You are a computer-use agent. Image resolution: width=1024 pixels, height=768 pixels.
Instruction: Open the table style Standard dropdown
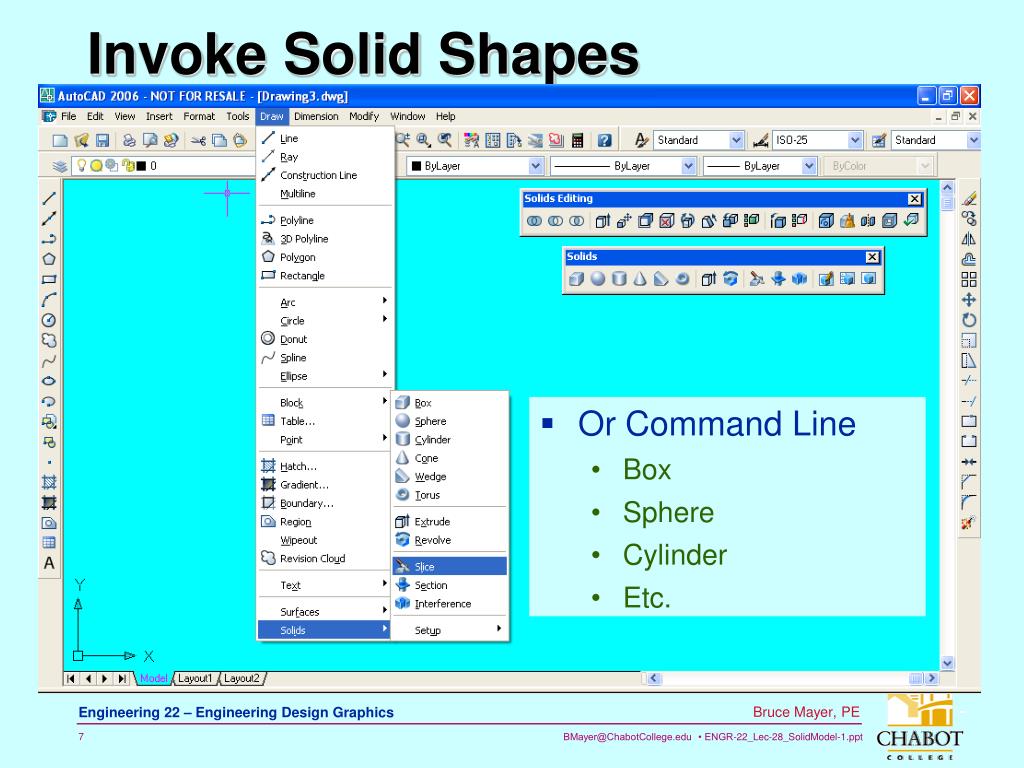(x=974, y=140)
